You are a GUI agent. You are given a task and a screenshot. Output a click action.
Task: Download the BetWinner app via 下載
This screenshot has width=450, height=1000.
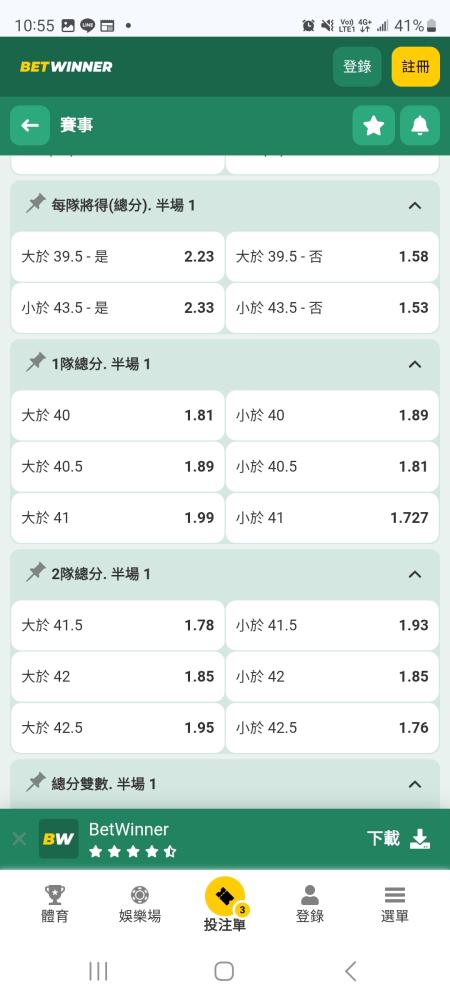pyautogui.click(x=399, y=839)
